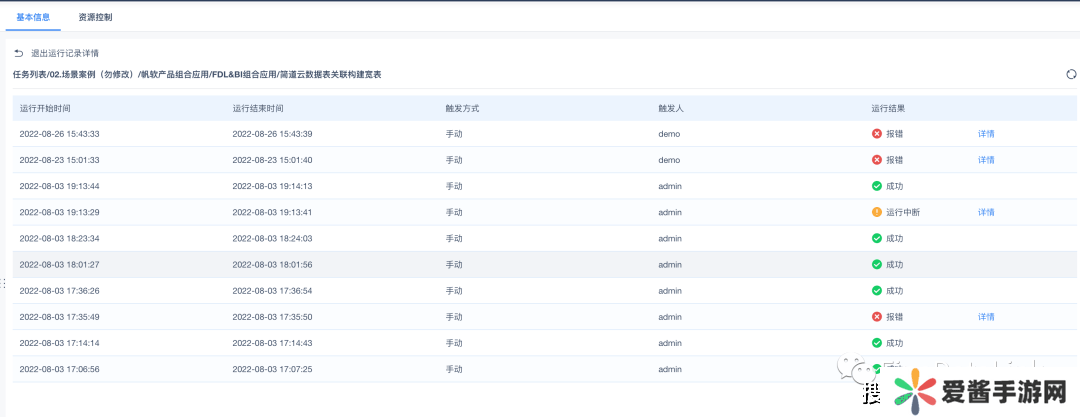View 详情 for the 运行中断 run
Screen dimensions: 1080x417
[x=986, y=212]
